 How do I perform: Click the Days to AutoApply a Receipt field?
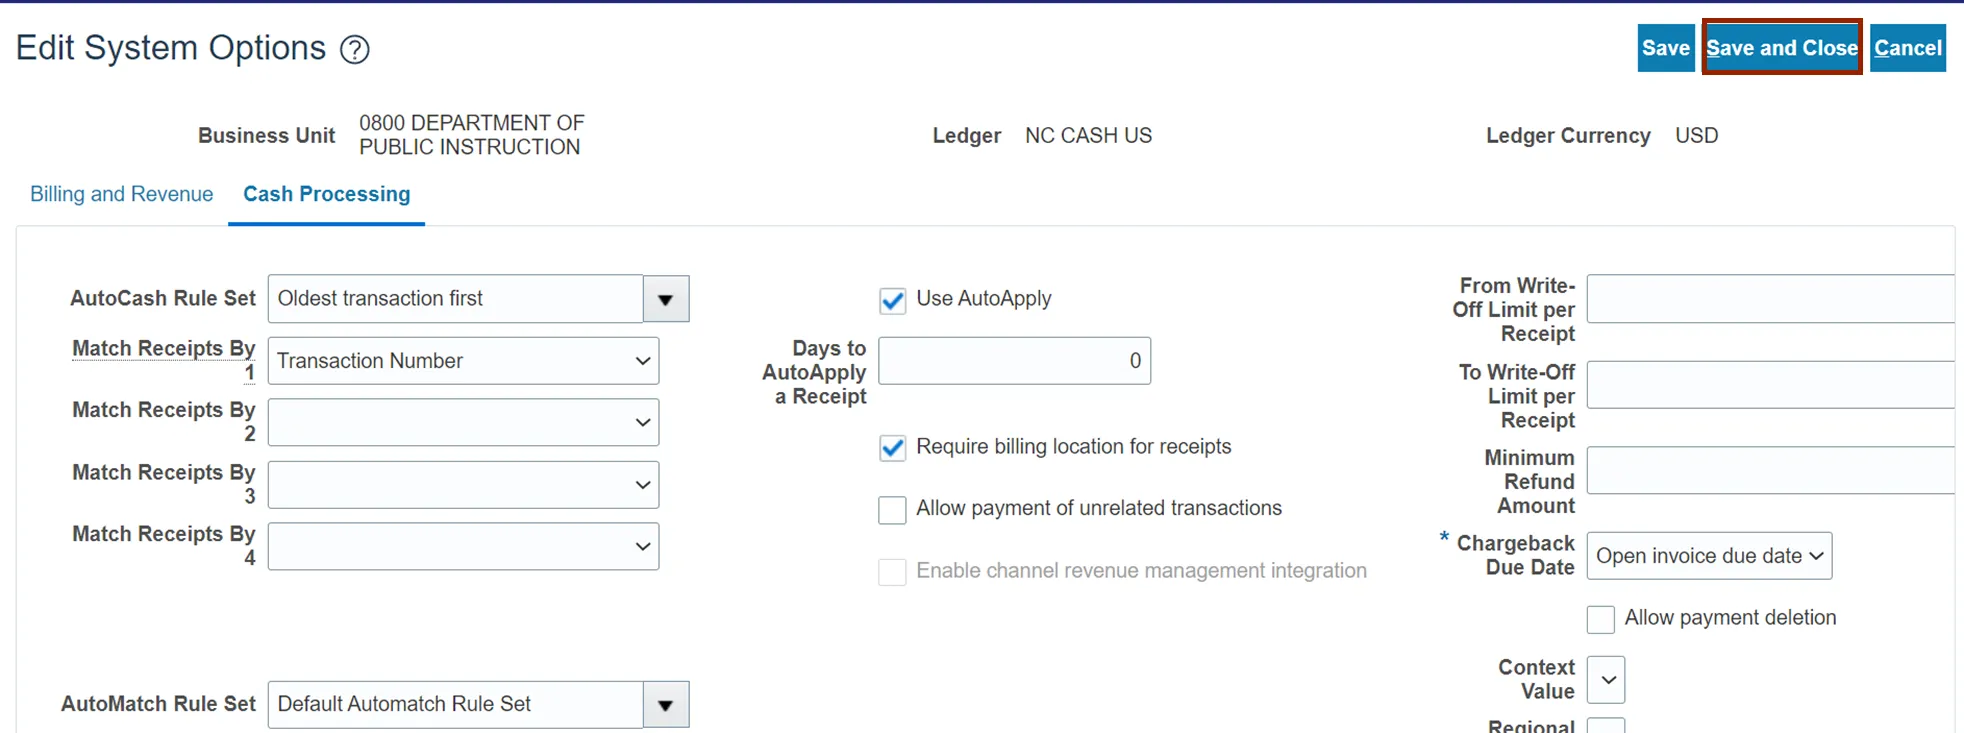pos(1014,361)
